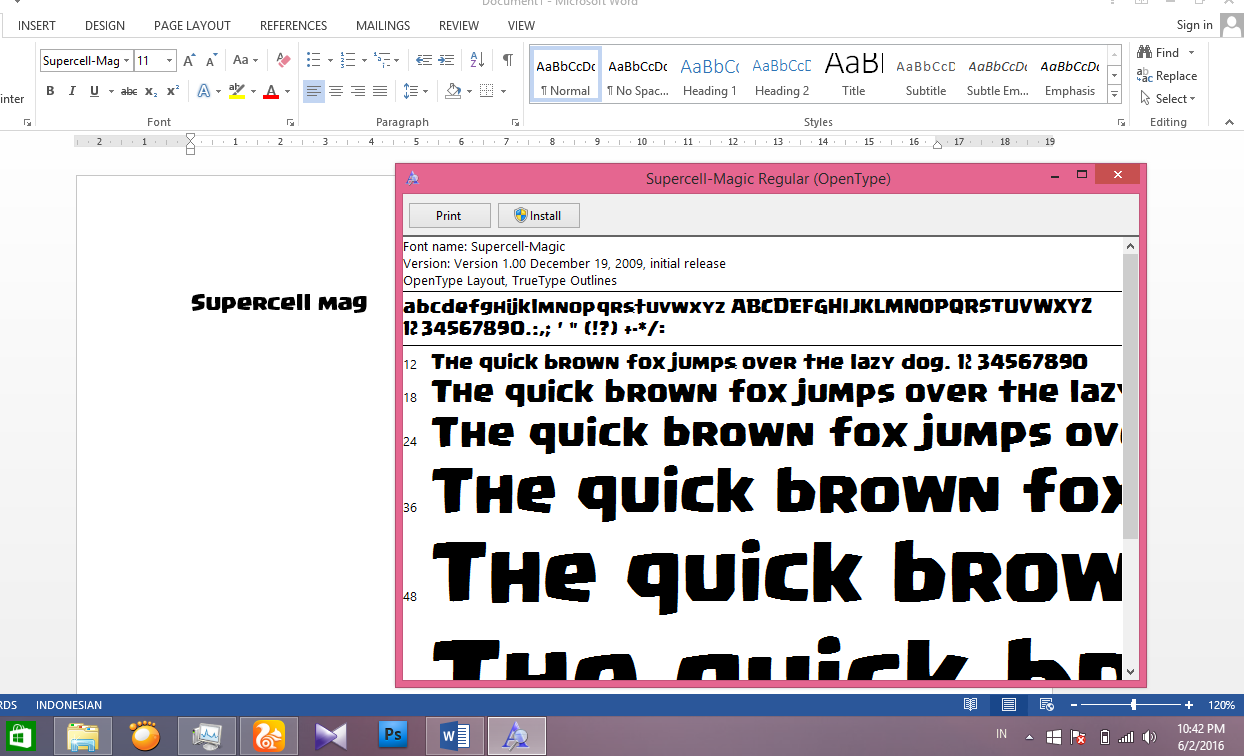Open Change Case dropdown
This screenshot has width=1244, height=756.
coord(245,60)
